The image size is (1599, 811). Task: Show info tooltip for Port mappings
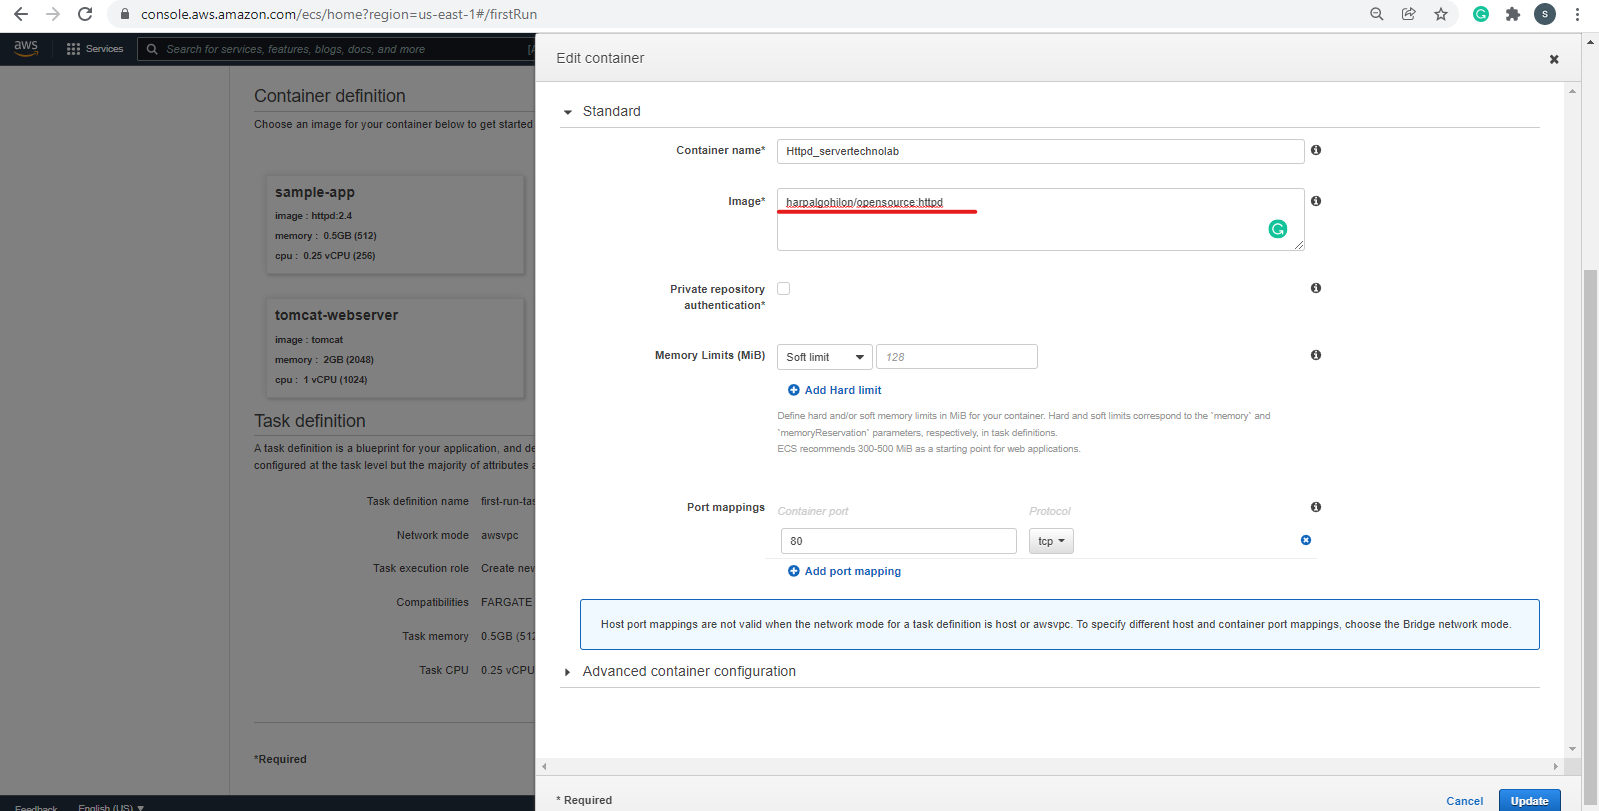[x=1316, y=507]
